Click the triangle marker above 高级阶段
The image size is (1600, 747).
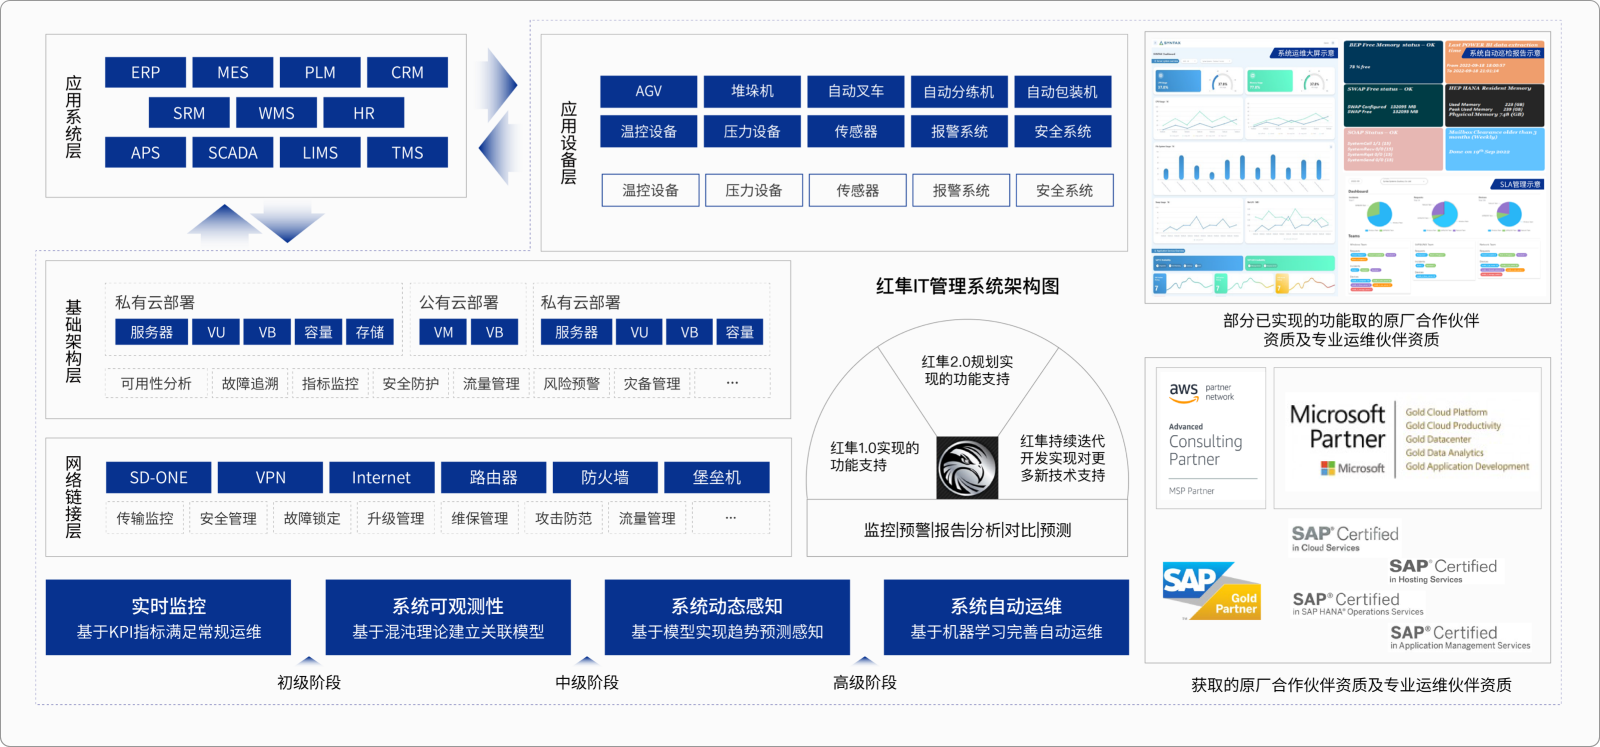[865, 661]
